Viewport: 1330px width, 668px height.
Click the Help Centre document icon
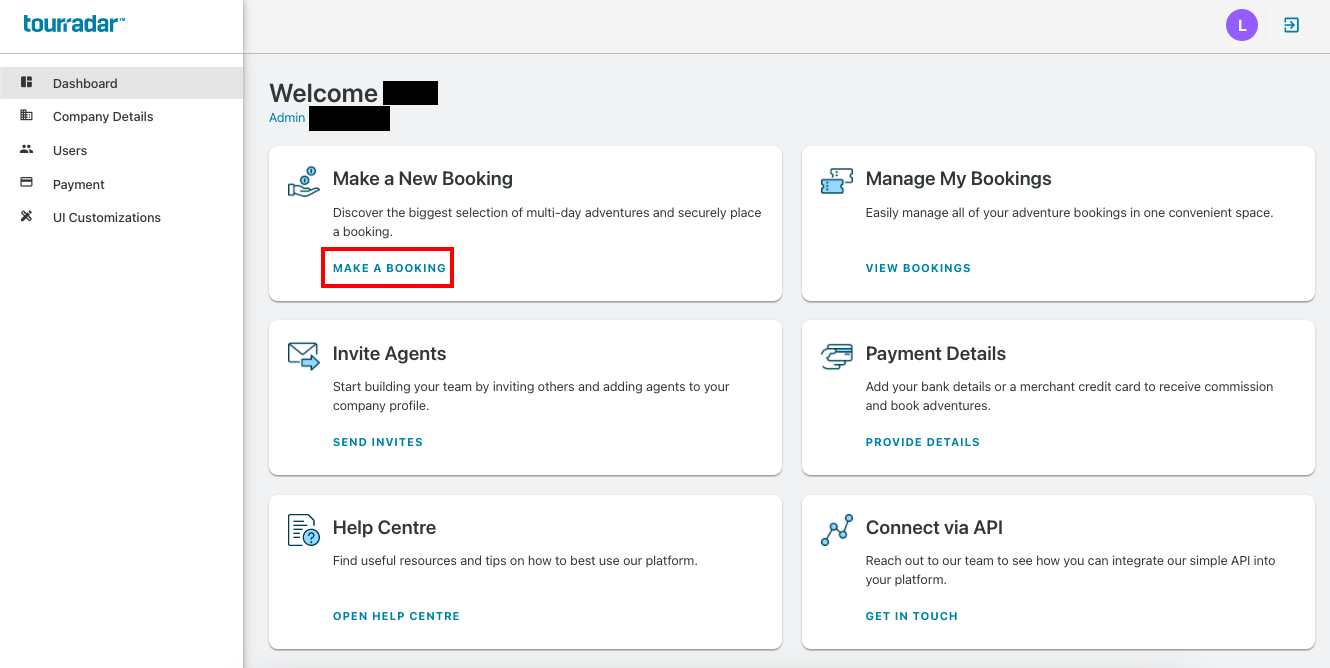(x=303, y=530)
